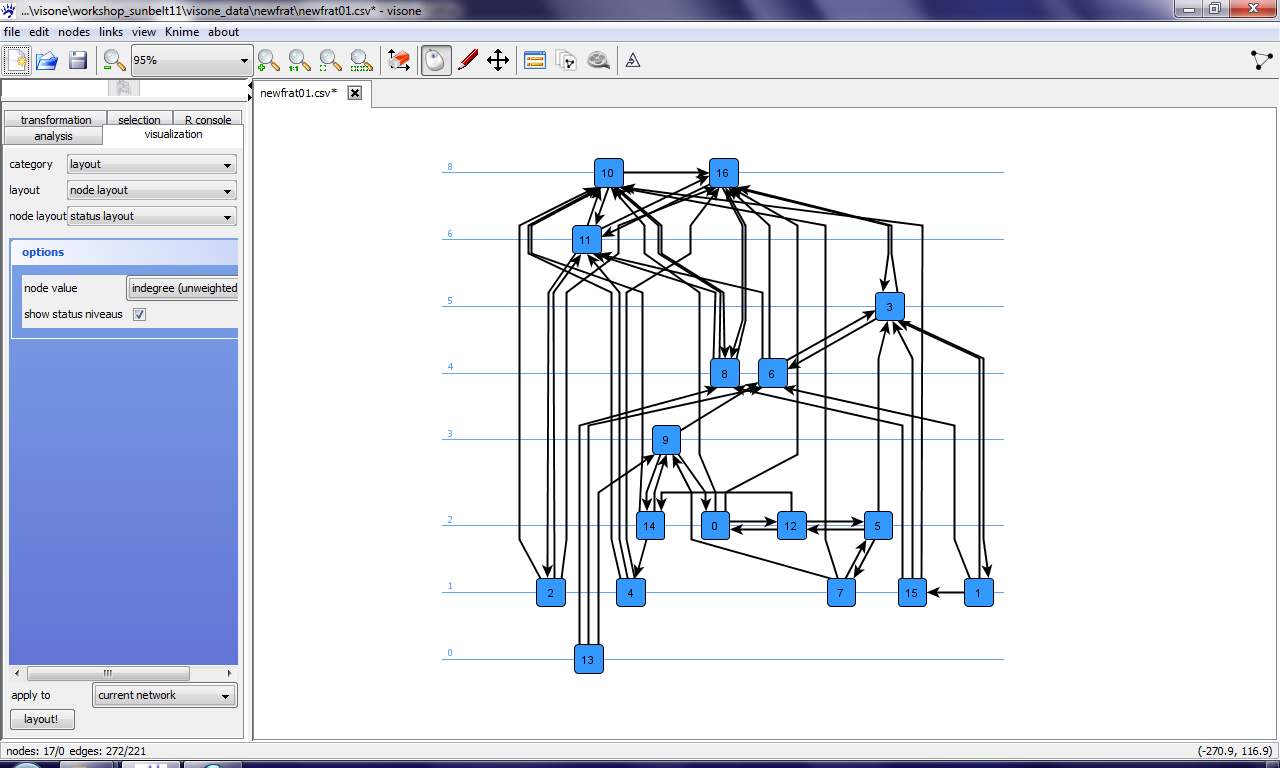The height and width of the screenshot is (768, 1280).
Task: Switch to the selection tab
Action: coord(139,119)
